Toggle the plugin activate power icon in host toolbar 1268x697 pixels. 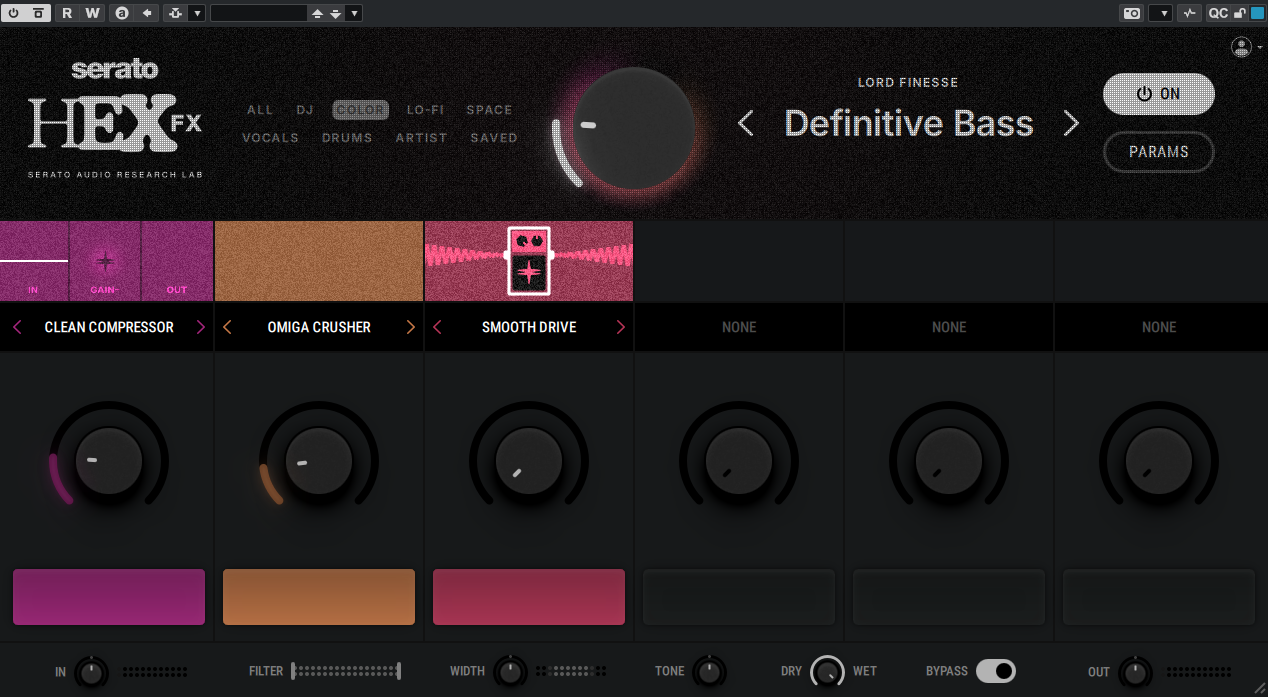point(15,13)
